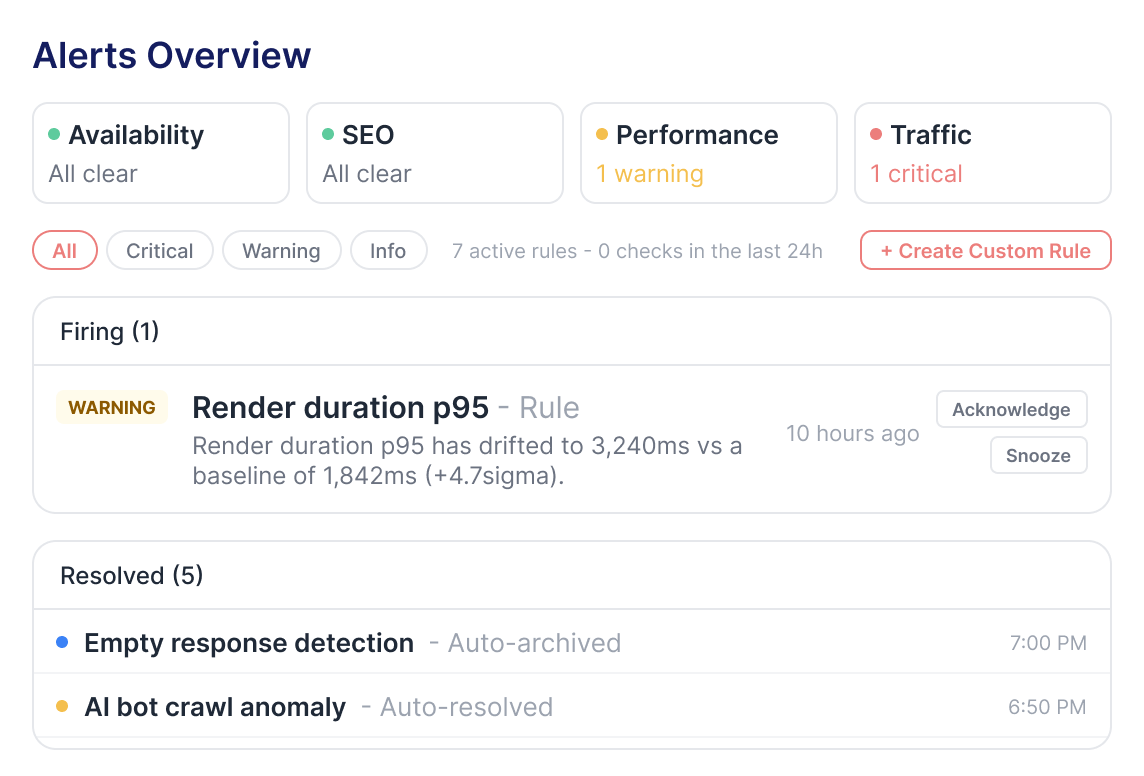Click the yellow dot next to Performance
Image resolution: width=1144 pixels, height=776 pixels.
pos(602,134)
